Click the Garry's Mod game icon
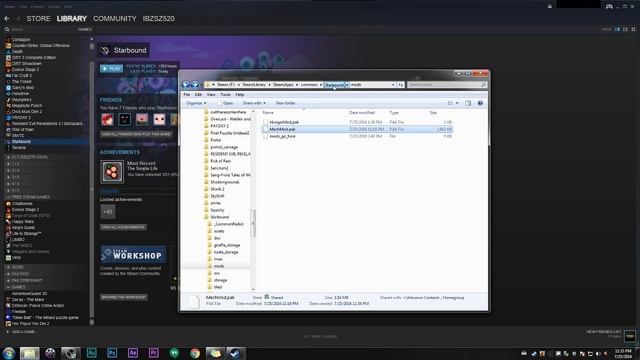The width and height of the screenshot is (640, 360). point(8,87)
